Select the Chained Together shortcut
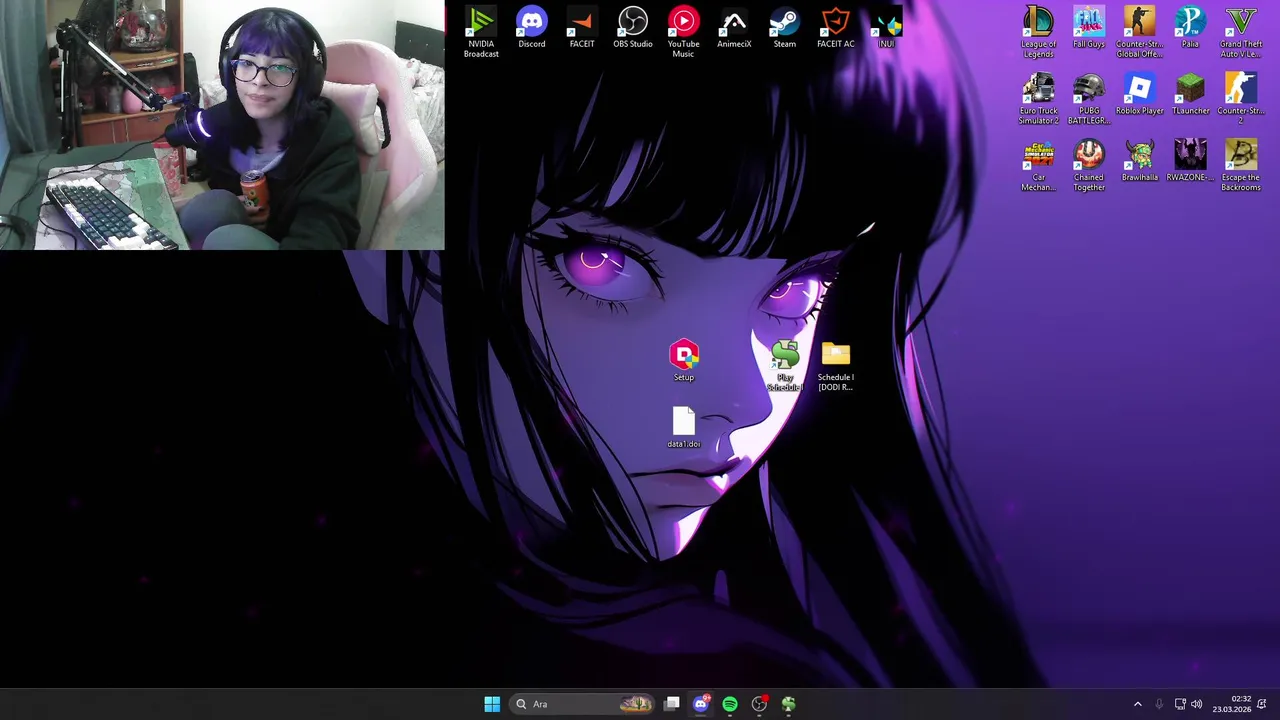The height and width of the screenshot is (720, 1280). click(1089, 166)
